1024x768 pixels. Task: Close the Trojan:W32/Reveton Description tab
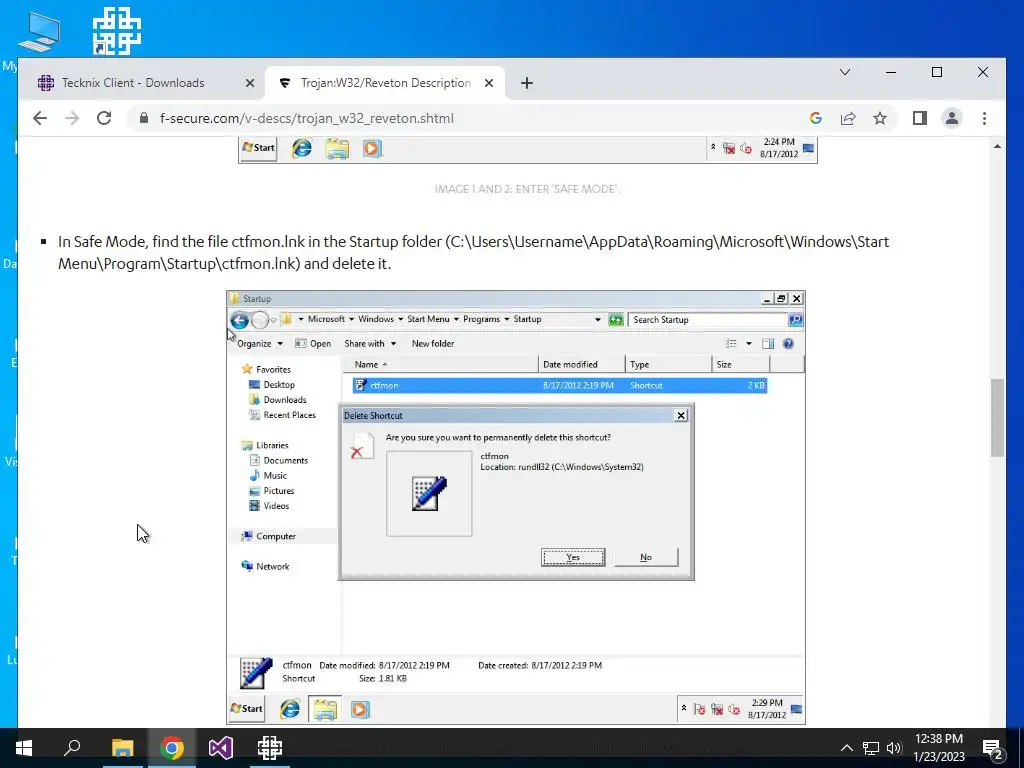coord(488,83)
